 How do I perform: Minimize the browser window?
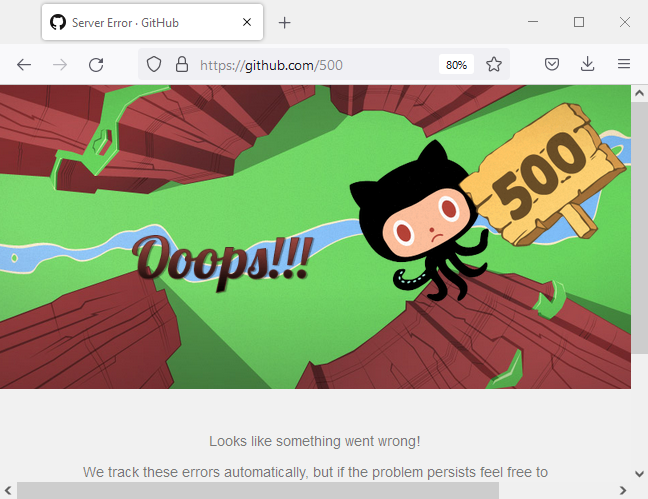pos(533,21)
